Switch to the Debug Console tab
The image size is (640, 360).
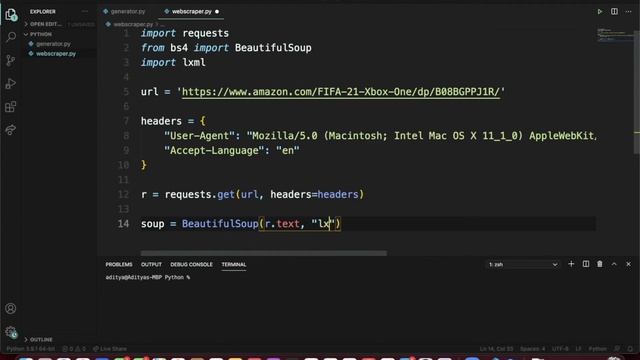[191, 264]
